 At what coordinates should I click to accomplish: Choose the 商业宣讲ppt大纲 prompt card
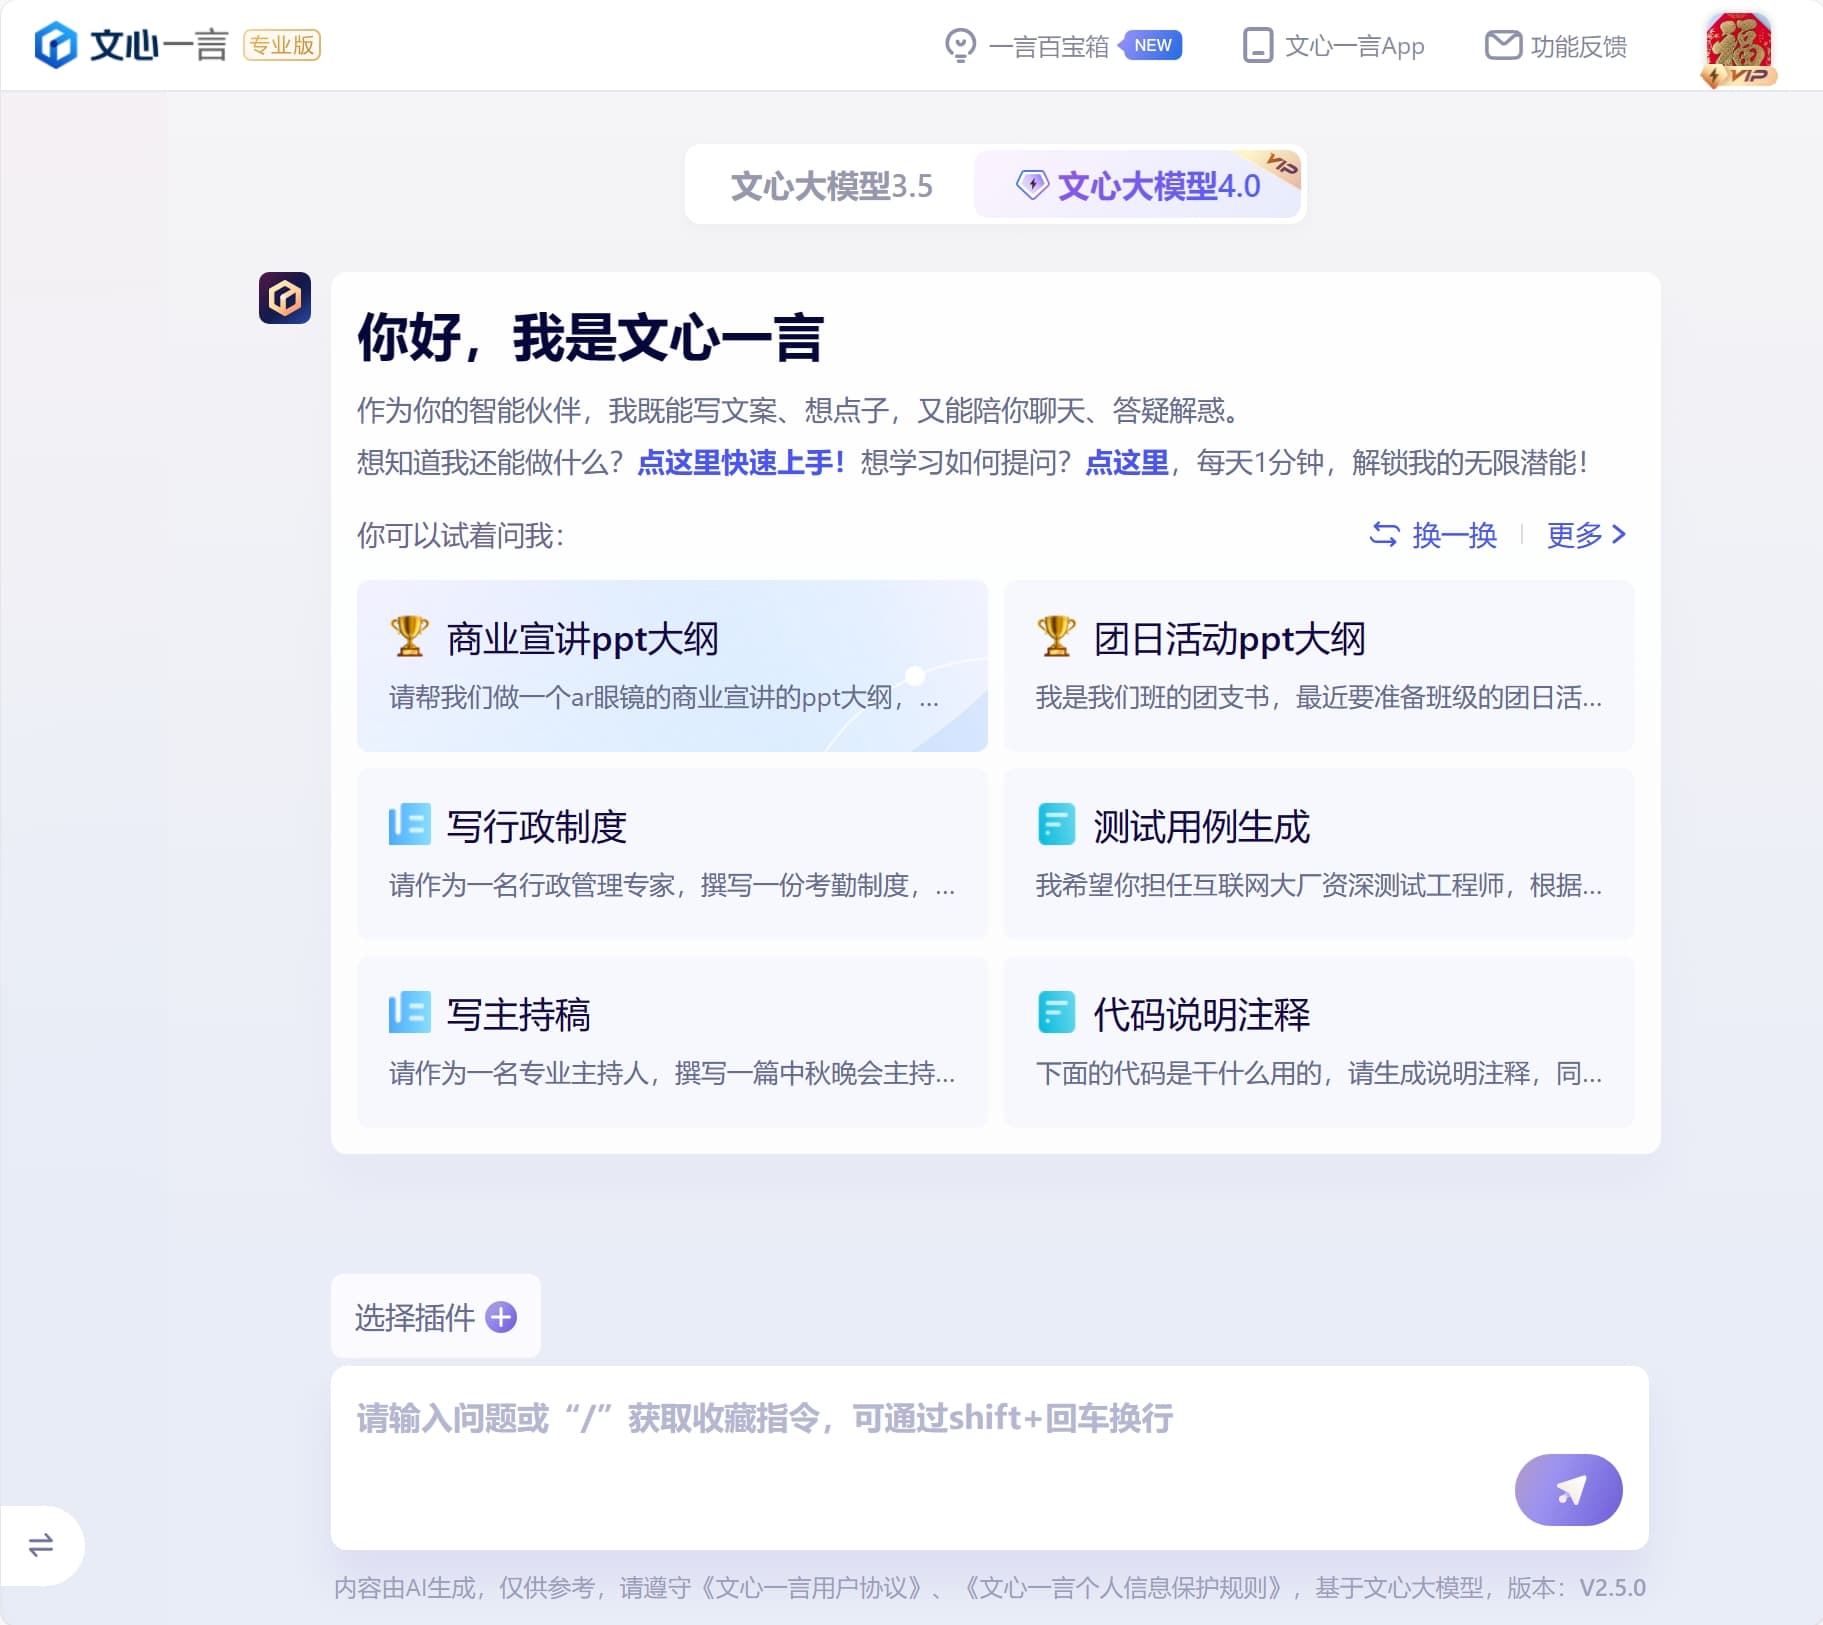pyautogui.click(x=672, y=665)
